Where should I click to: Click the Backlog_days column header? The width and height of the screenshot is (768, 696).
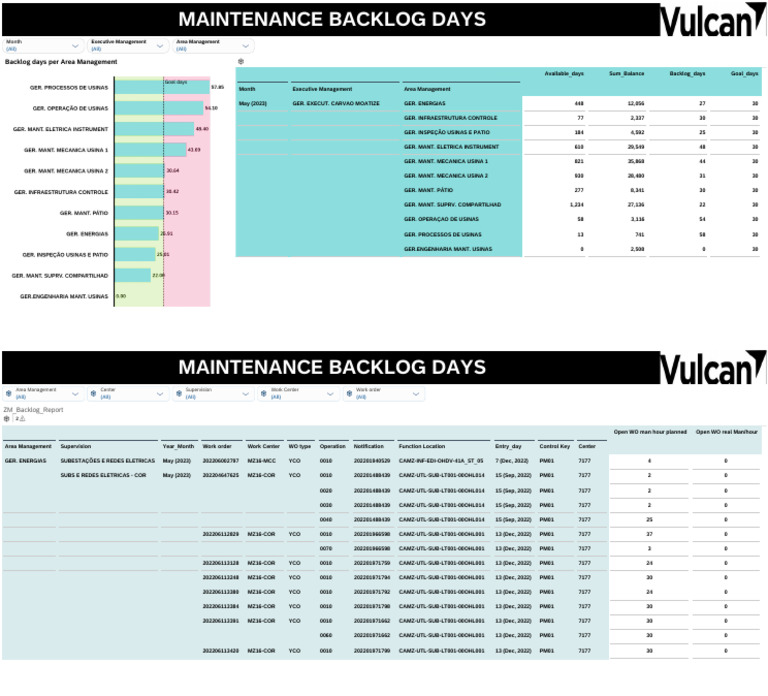pos(687,73)
